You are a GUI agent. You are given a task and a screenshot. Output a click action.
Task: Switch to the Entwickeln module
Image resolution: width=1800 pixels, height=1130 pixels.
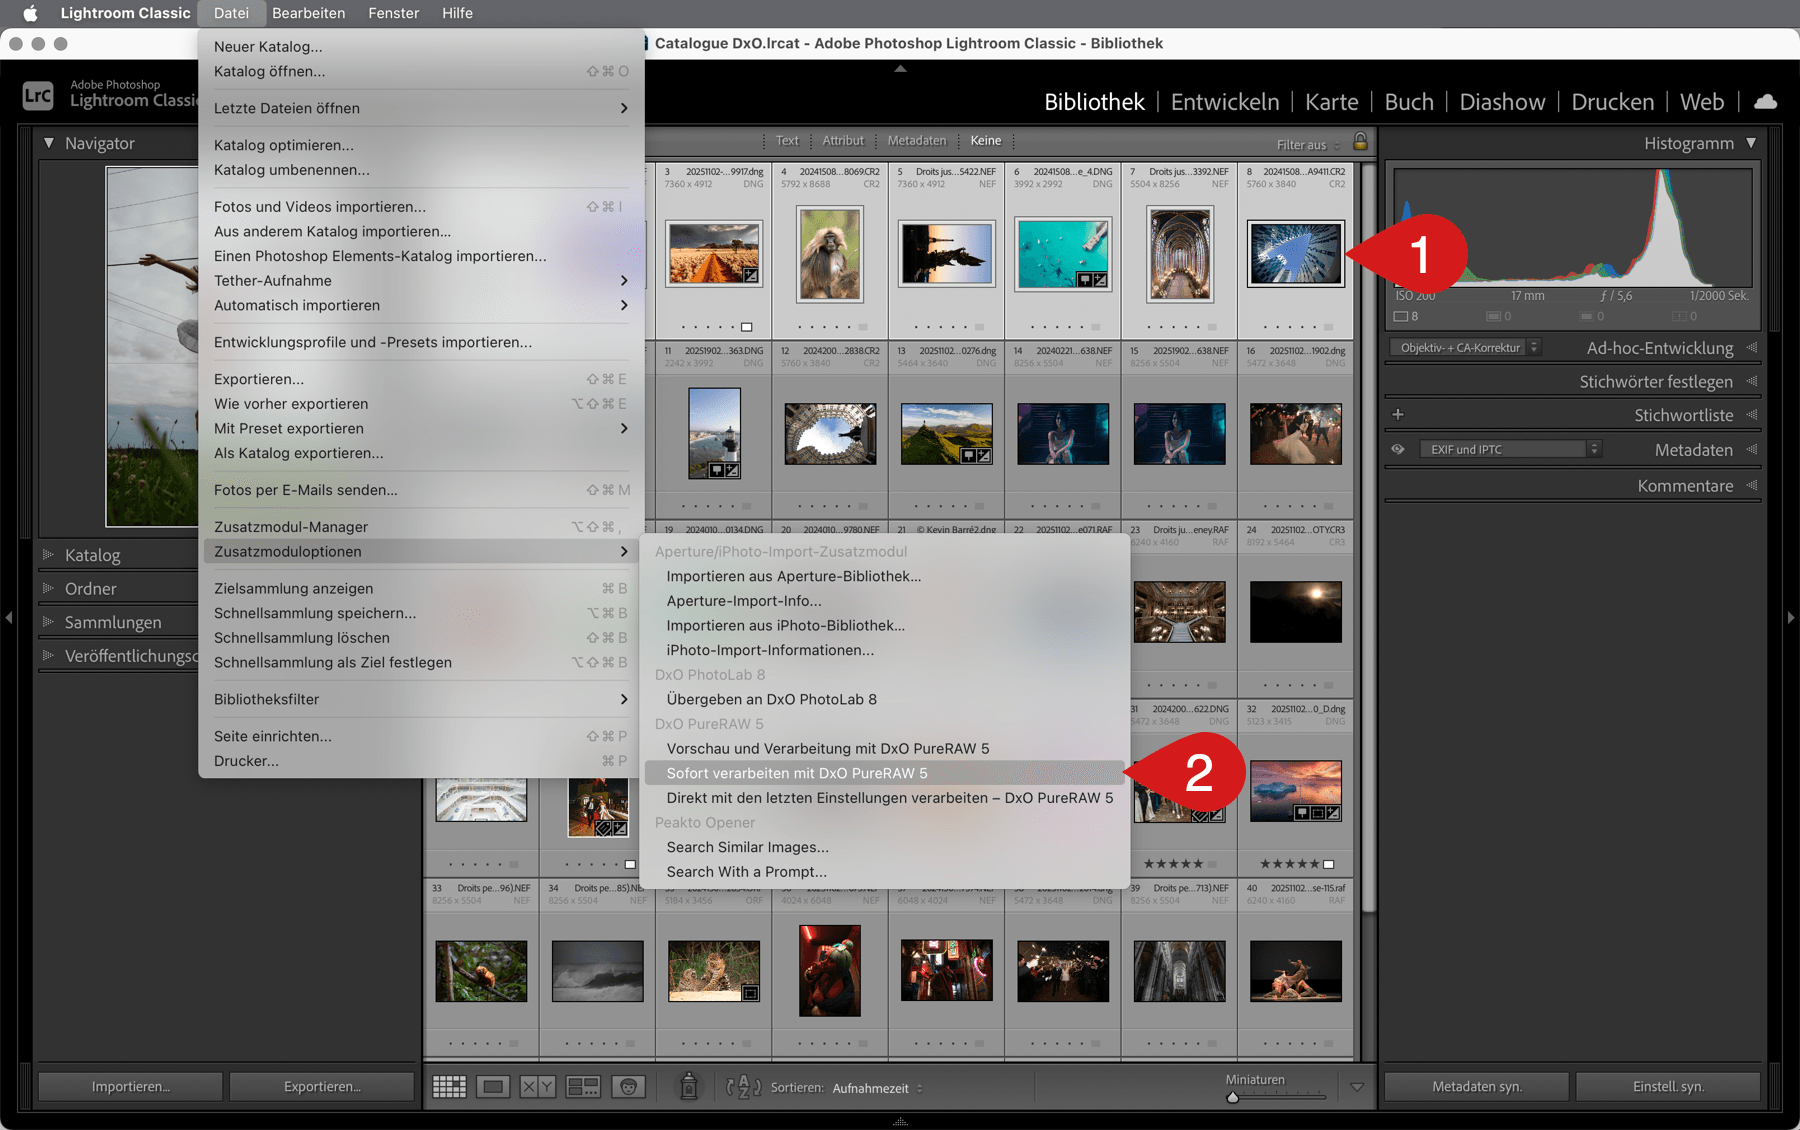point(1225,102)
